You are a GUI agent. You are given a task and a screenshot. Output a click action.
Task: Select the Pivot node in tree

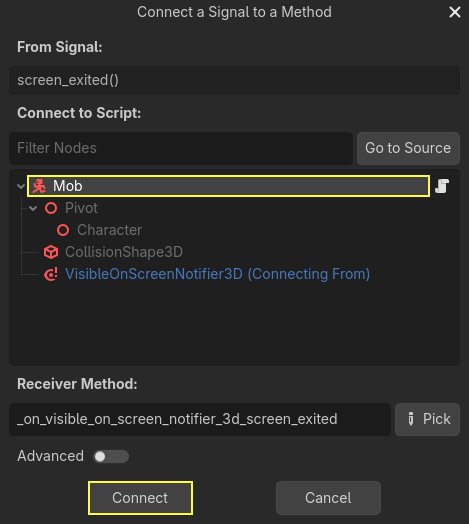point(81,208)
